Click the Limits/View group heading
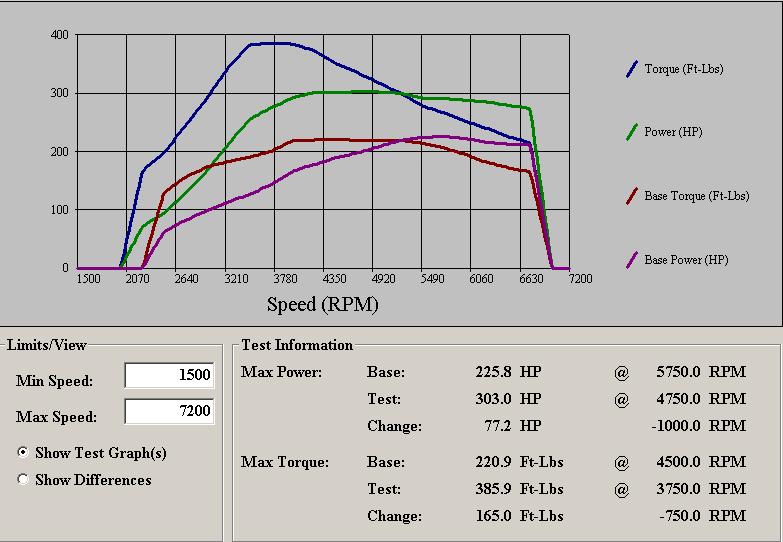Viewport: 783px width, 542px height. click(x=47, y=345)
